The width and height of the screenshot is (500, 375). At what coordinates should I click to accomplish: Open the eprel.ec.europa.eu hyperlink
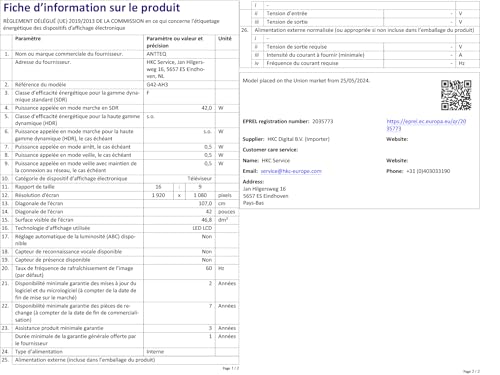(426, 125)
